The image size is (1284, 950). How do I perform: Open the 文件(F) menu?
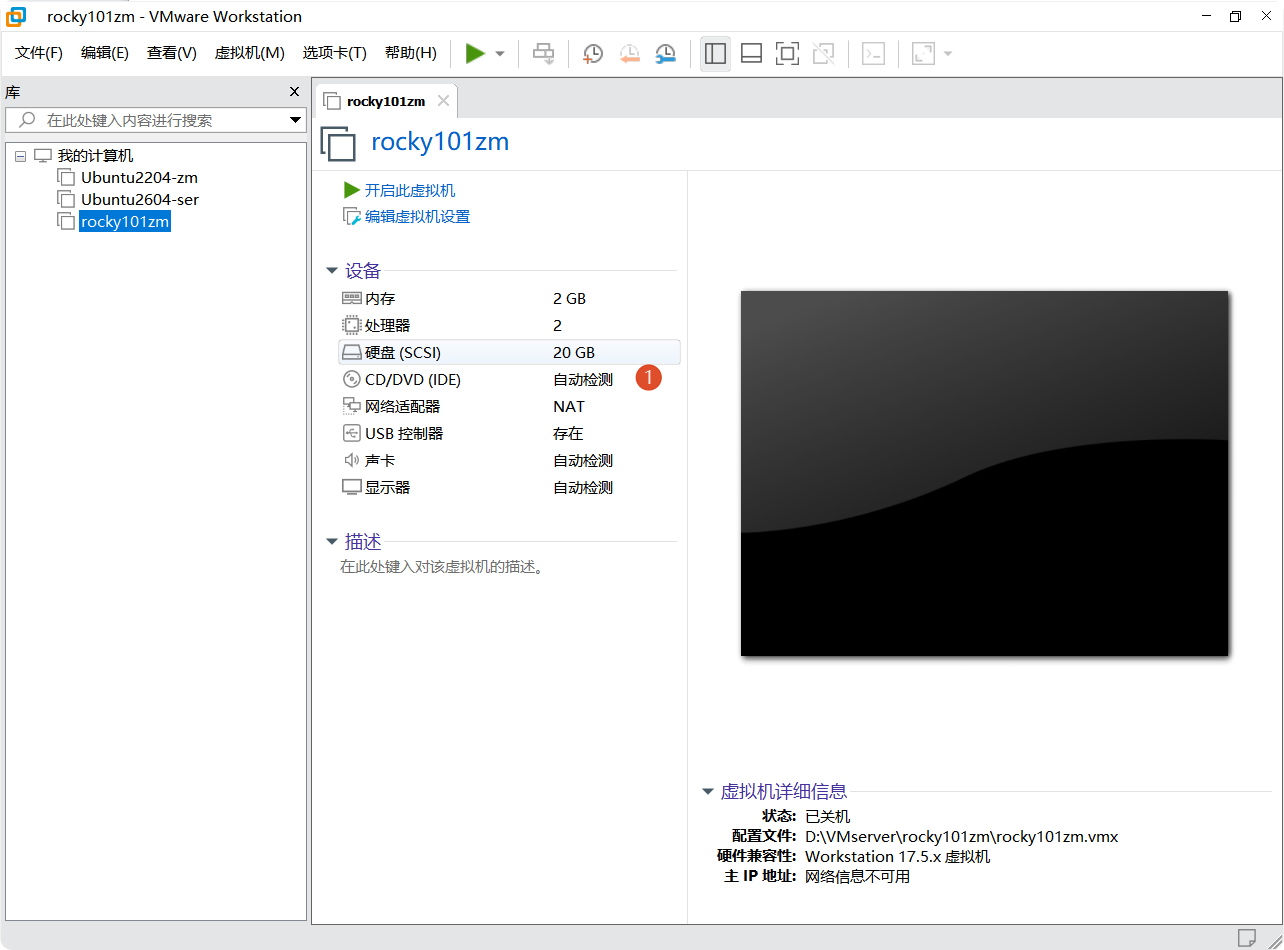39,53
